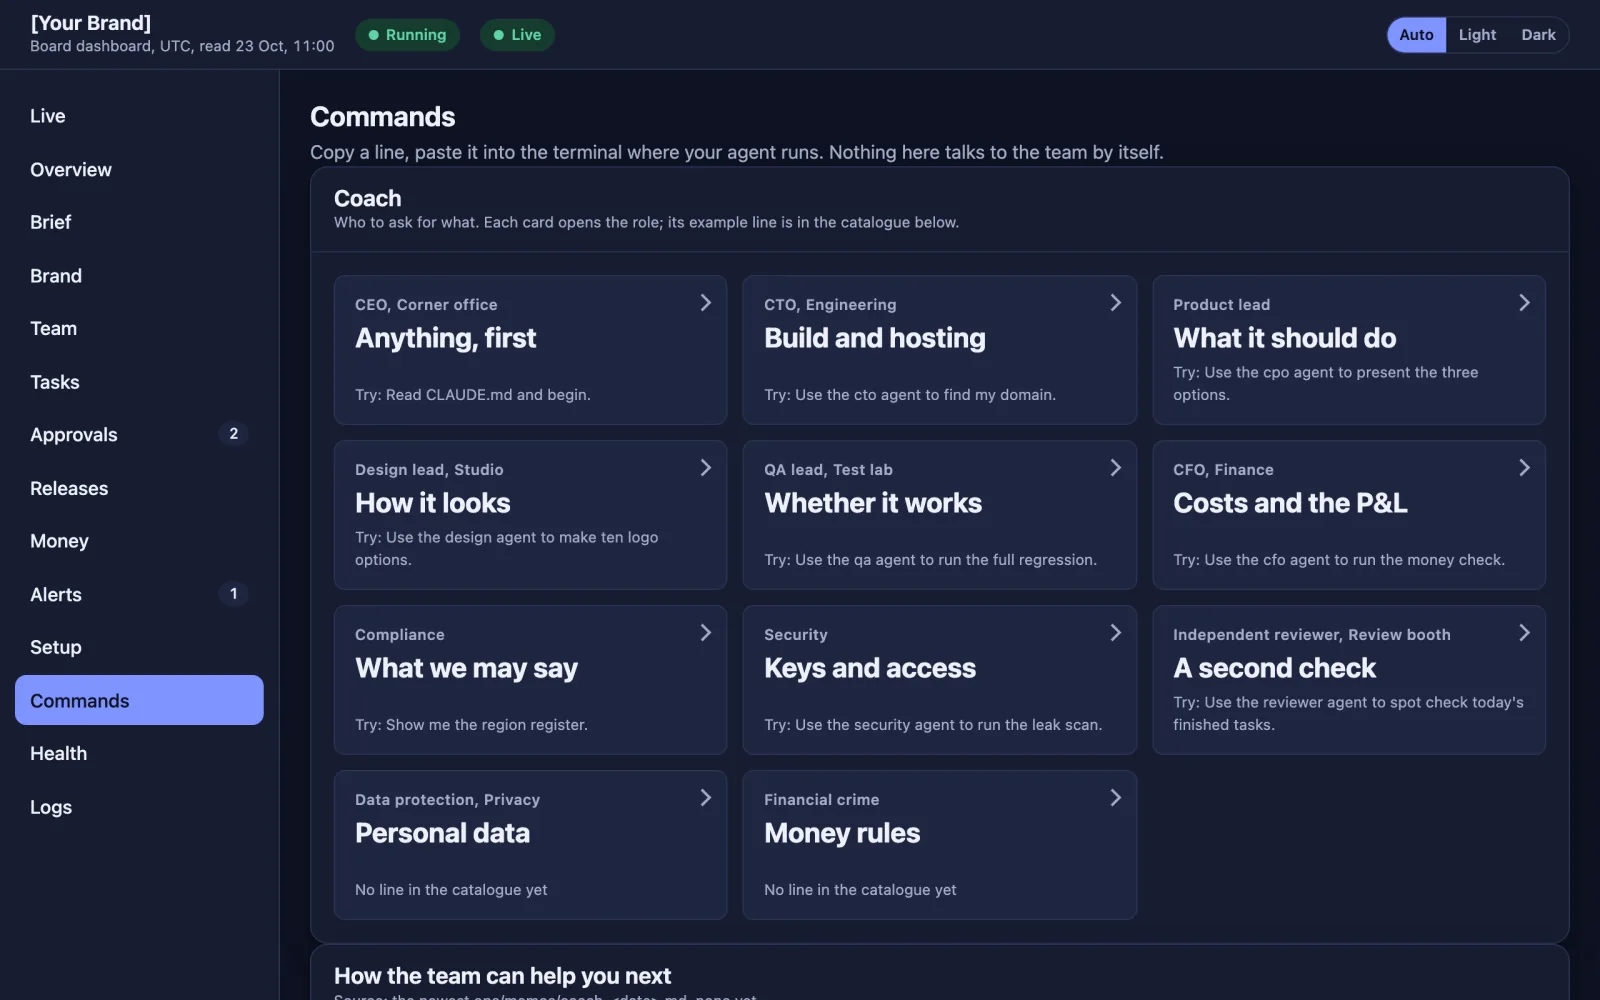Switch theme to Light

click(1477, 35)
